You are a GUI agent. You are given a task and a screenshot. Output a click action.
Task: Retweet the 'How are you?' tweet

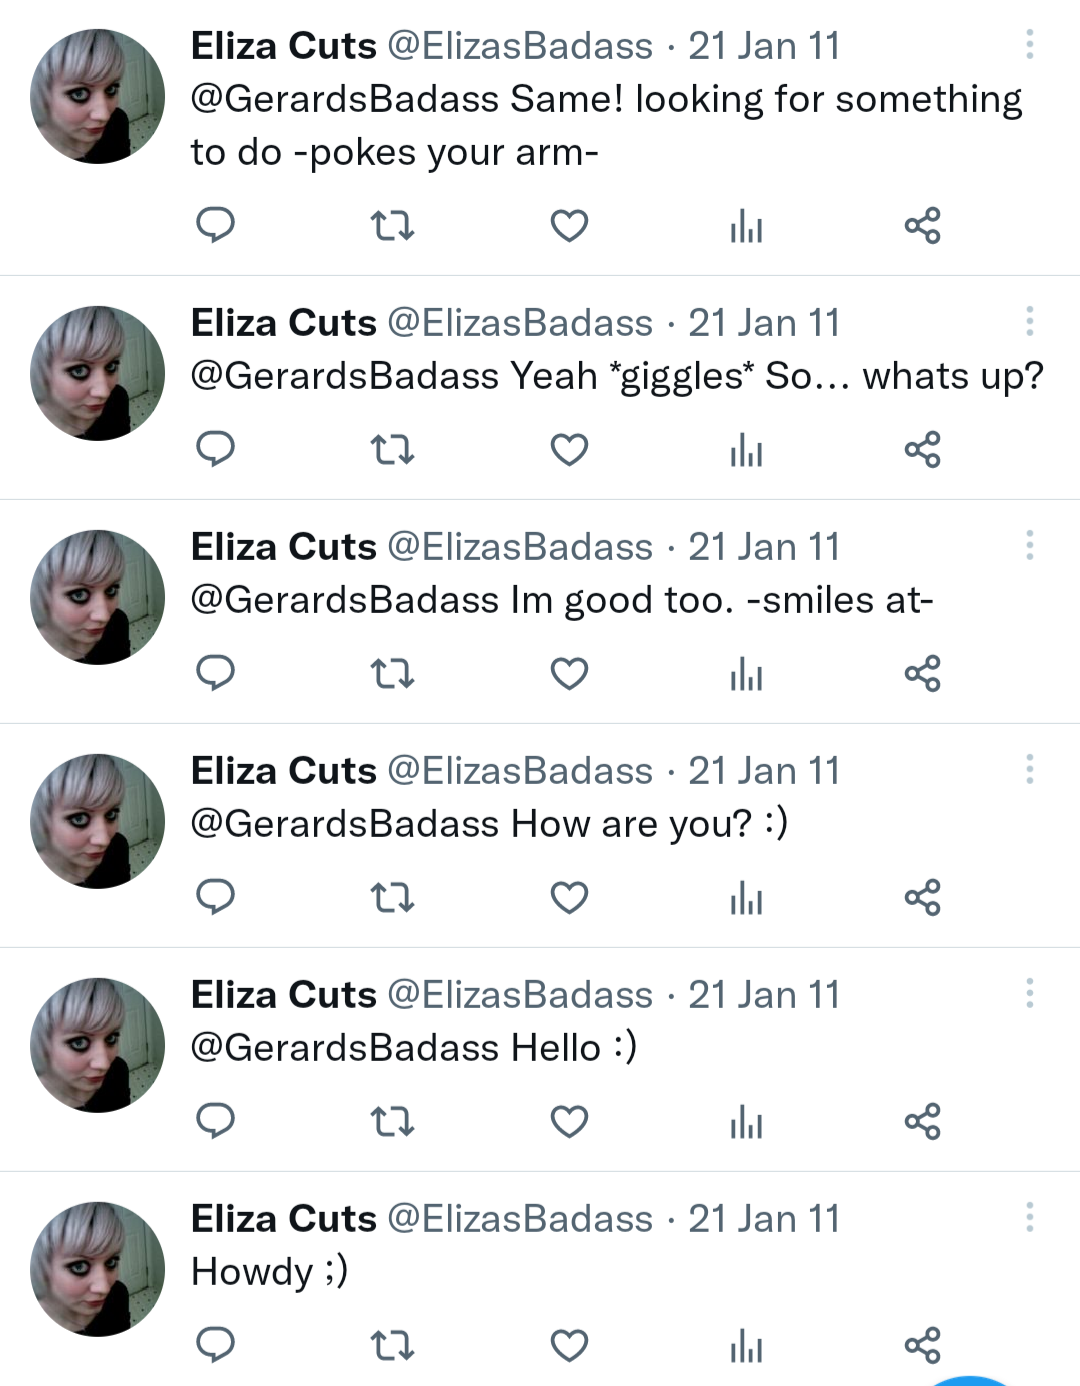click(x=392, y=898)
